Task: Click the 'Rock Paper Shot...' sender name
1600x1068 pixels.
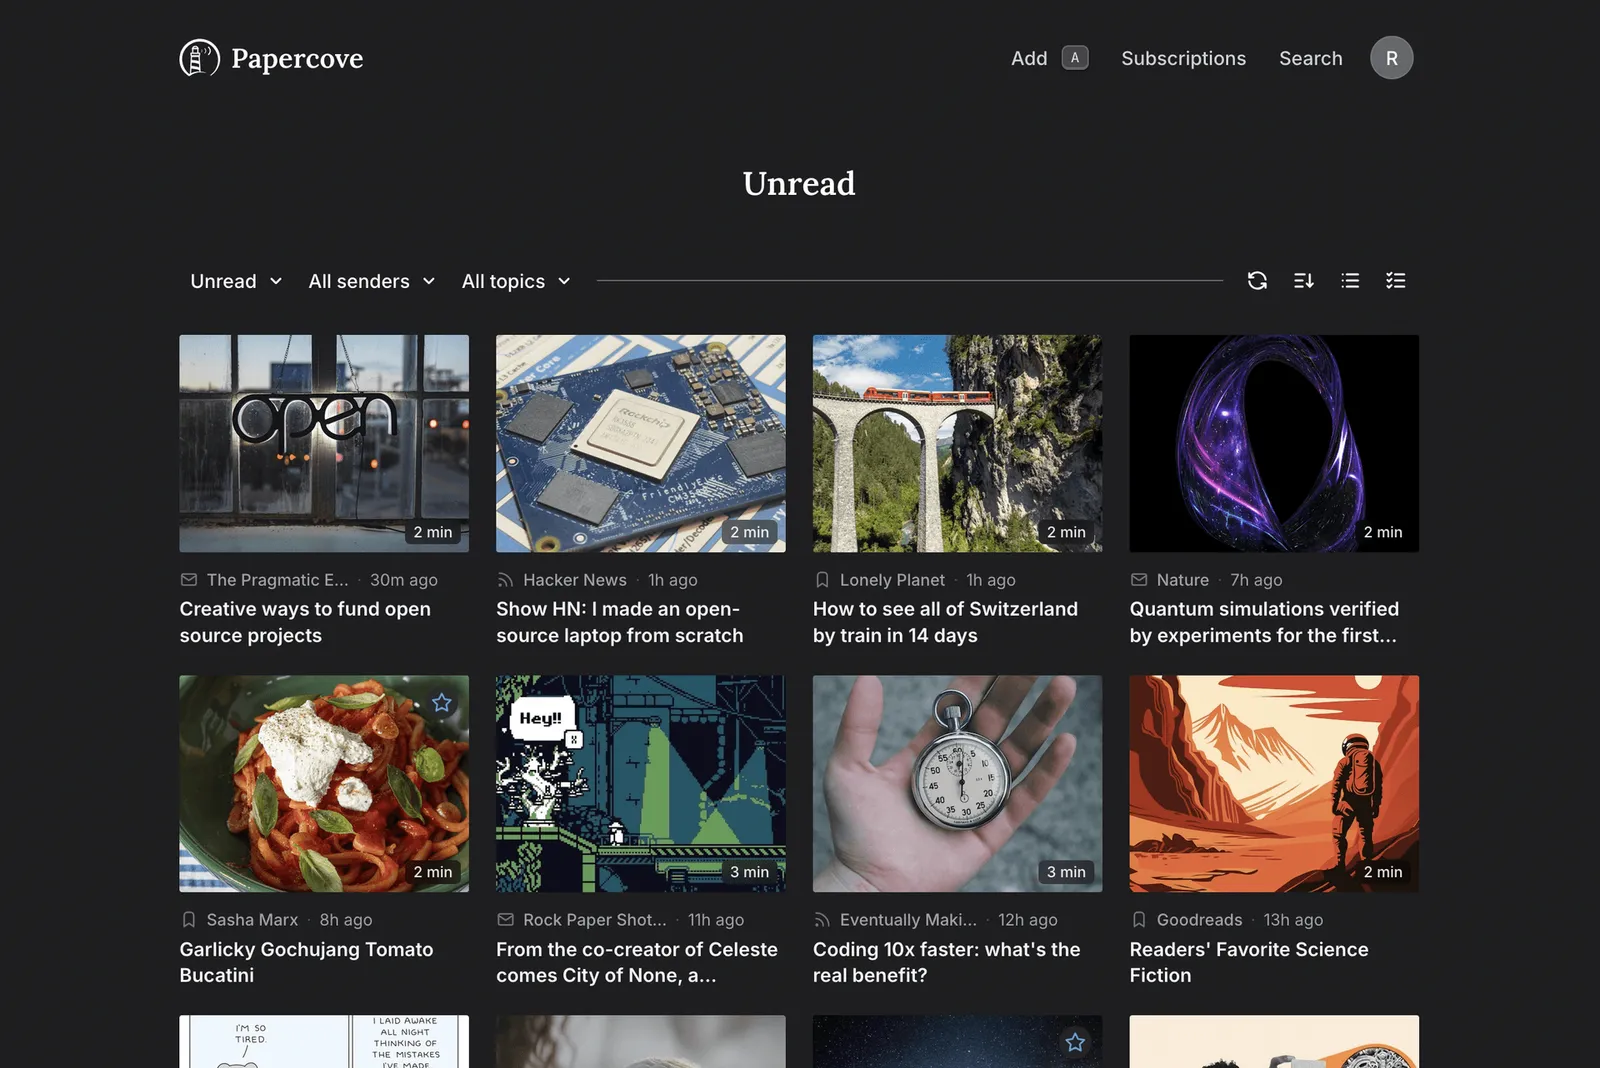Action: pyautogui.click(x=595, y=920)
